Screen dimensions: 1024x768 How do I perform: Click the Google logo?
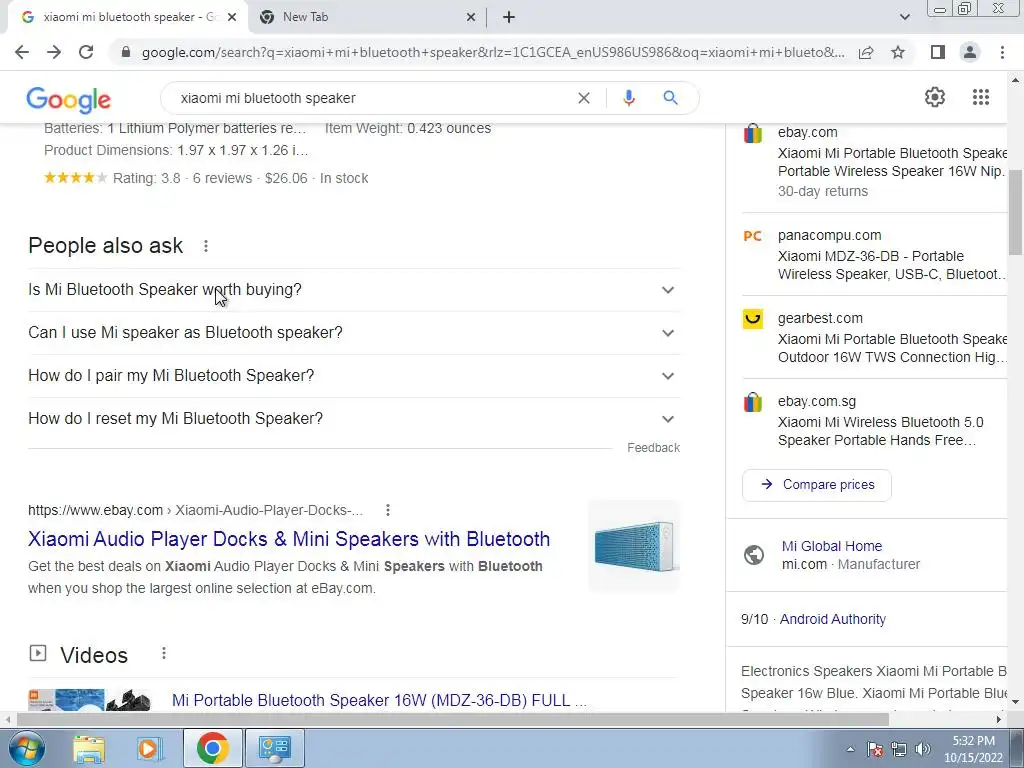(69, 99)
